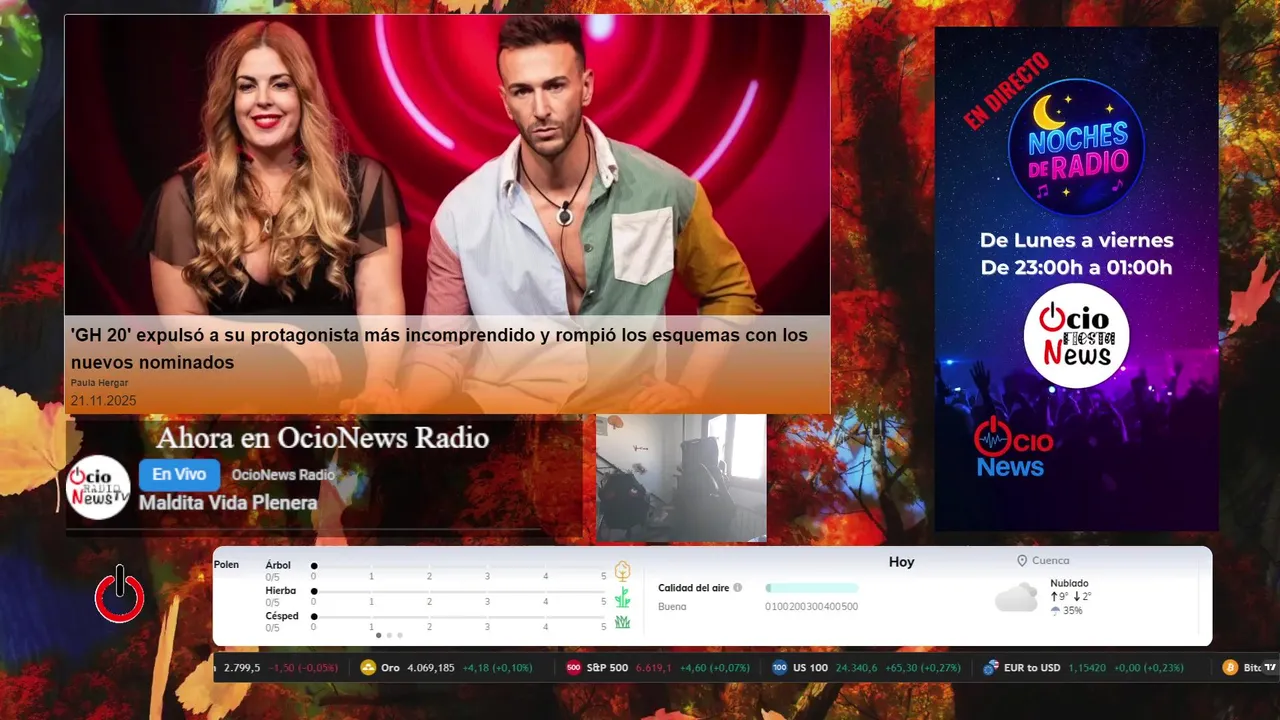Click the EUR to USD flag icon
The height and width of the screenshot is (720, 1280).
(x=991, y=667)
